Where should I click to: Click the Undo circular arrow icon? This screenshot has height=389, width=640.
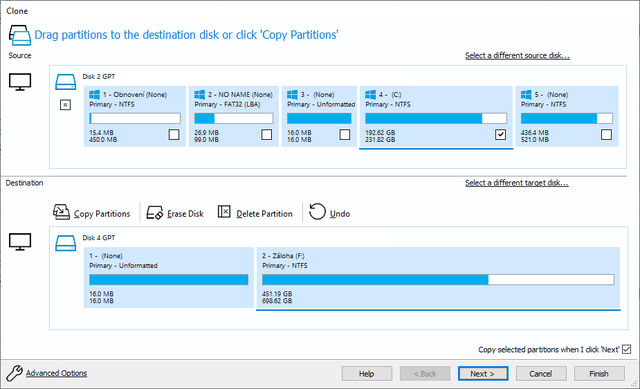[x=317, y=212]
